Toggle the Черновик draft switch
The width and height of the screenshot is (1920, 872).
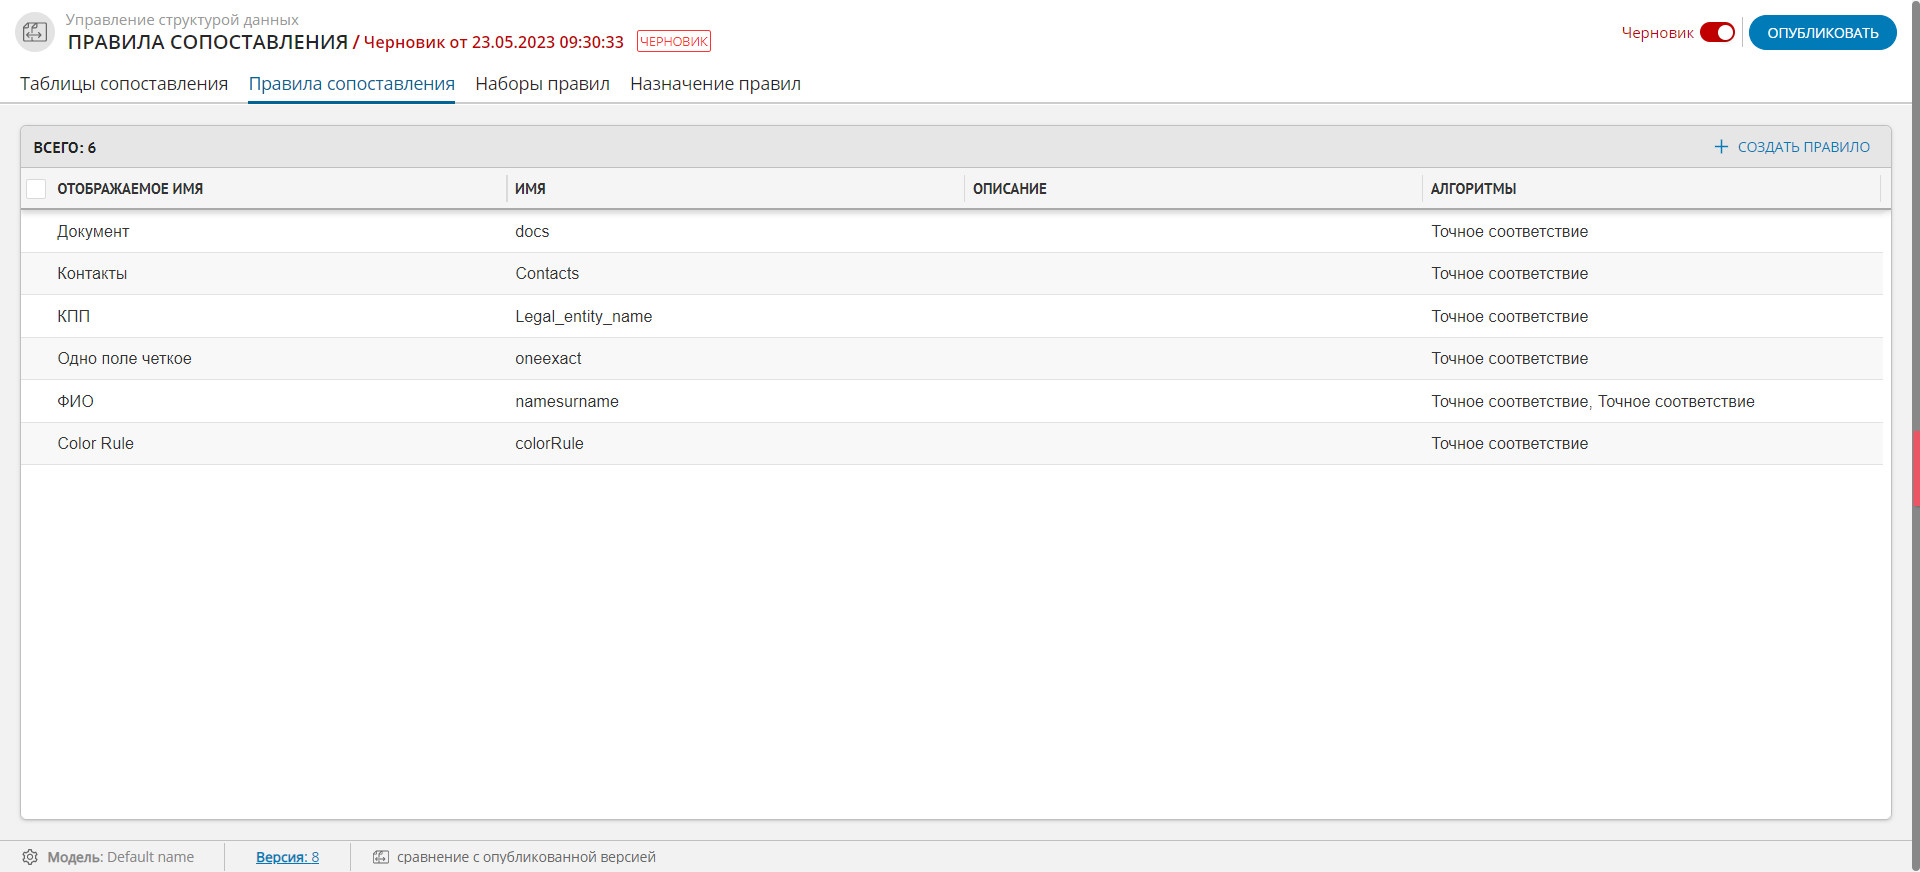coord(1717,33)
